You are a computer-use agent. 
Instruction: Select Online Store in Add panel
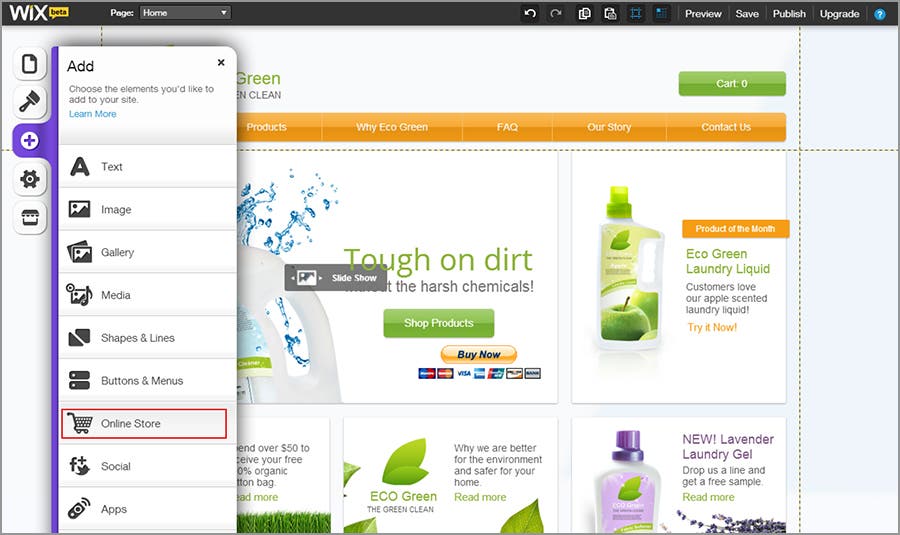[x=144, y=424]
